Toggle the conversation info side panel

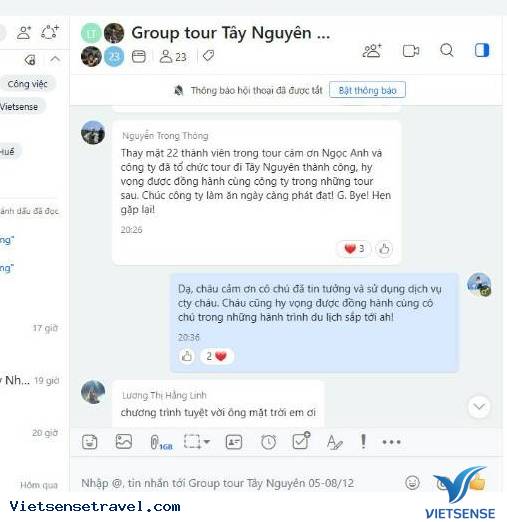[482, 50]
